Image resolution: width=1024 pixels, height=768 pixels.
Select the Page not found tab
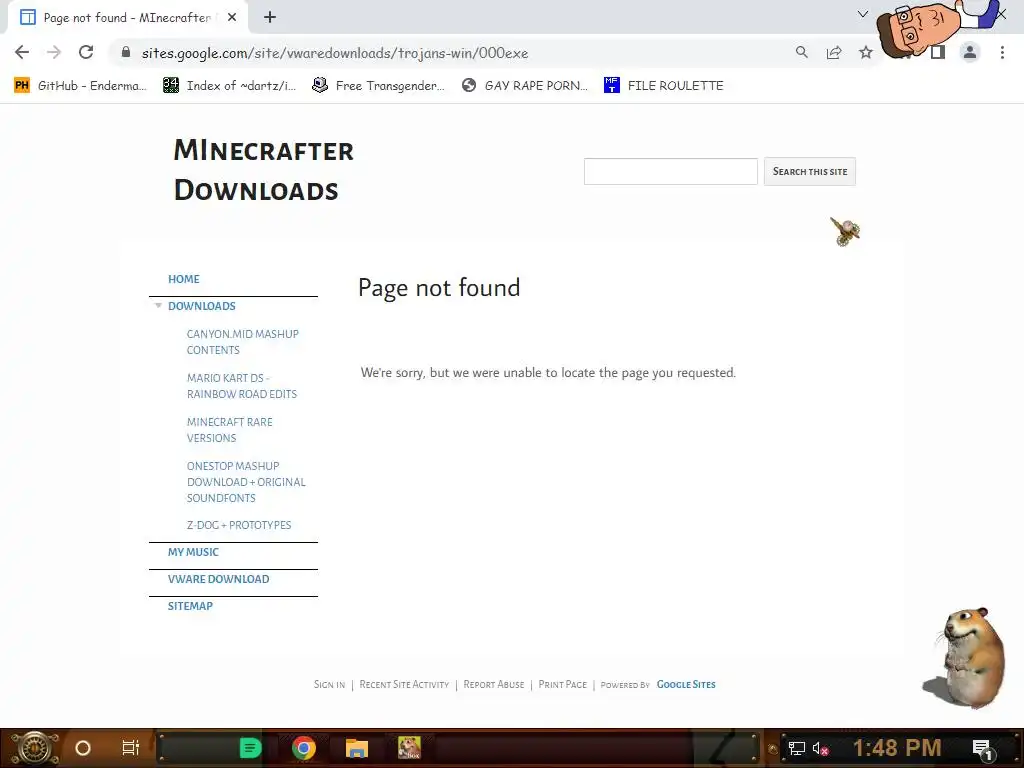(x=127, y=18)
